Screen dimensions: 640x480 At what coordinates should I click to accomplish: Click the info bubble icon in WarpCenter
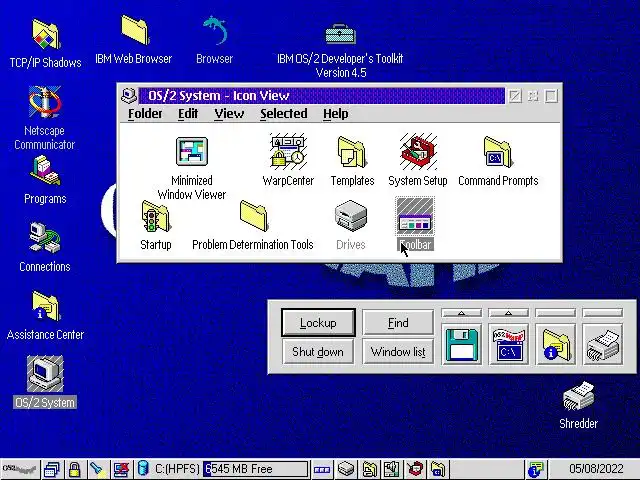click(x=536, y=469)
